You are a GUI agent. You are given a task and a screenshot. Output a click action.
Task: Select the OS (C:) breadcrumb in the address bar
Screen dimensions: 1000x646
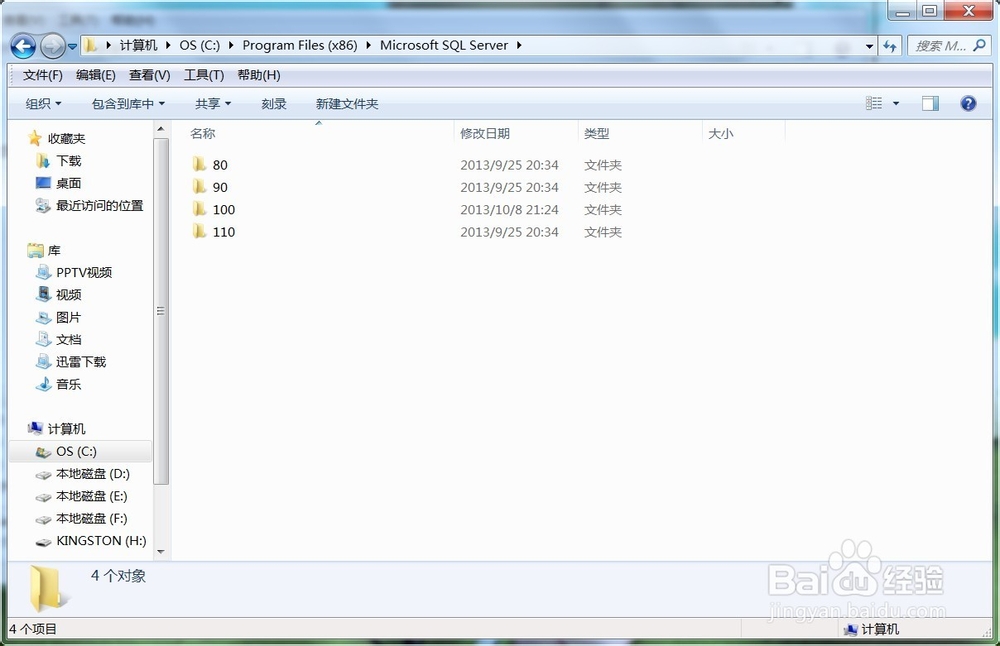pos(200,45)
